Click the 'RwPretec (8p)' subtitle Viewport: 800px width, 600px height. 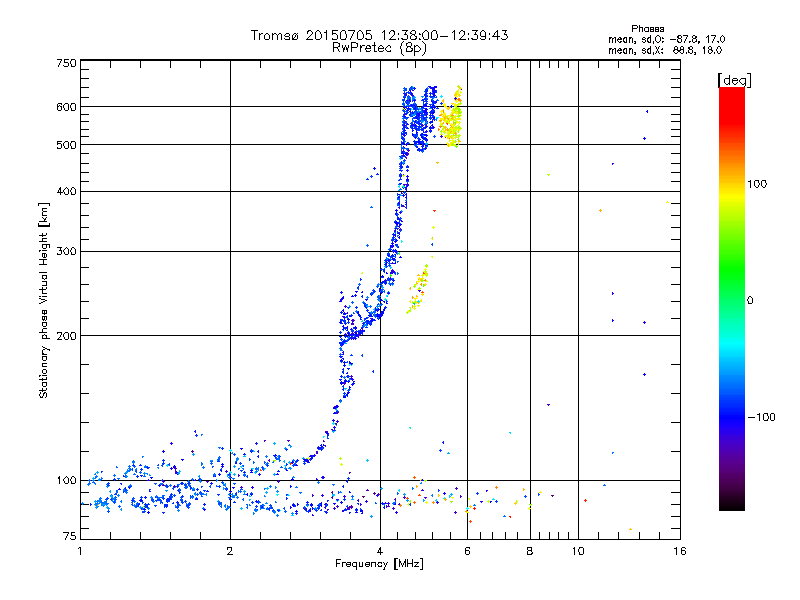point(379,48)
